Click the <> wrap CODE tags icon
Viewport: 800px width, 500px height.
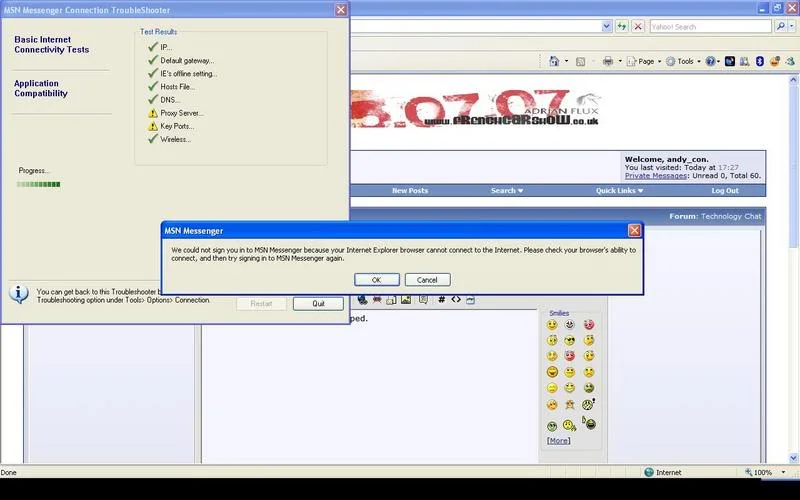click(456, 299)
